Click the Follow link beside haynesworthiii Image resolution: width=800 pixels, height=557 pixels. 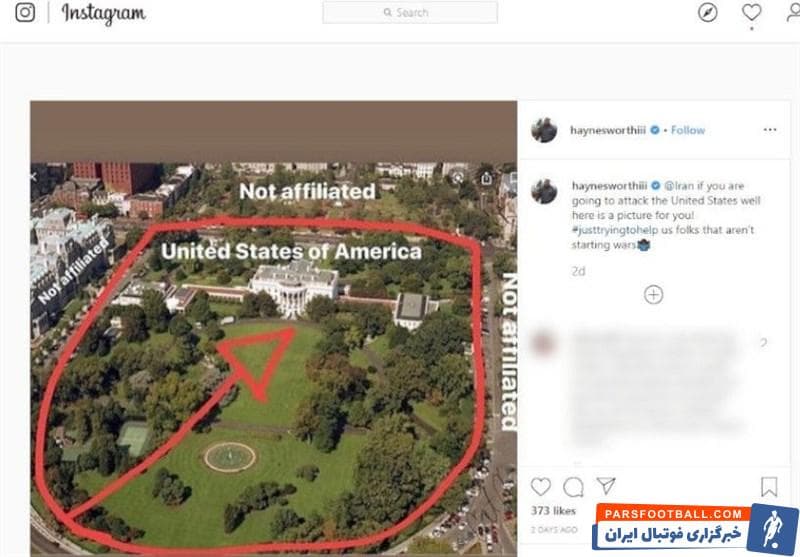688,130
